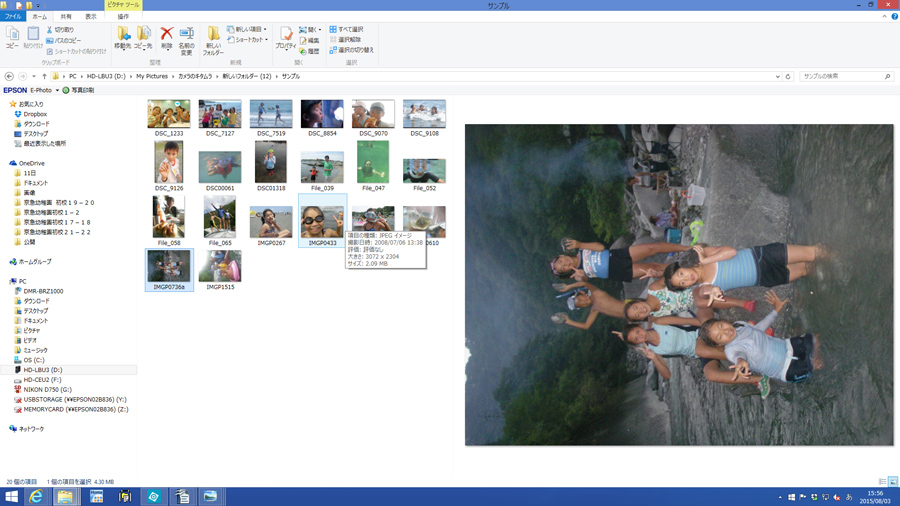The width and height of the screenshot is (900, 506).
Task: Click Select all (すべて選択) button
Action: click(x=347, y=30)
